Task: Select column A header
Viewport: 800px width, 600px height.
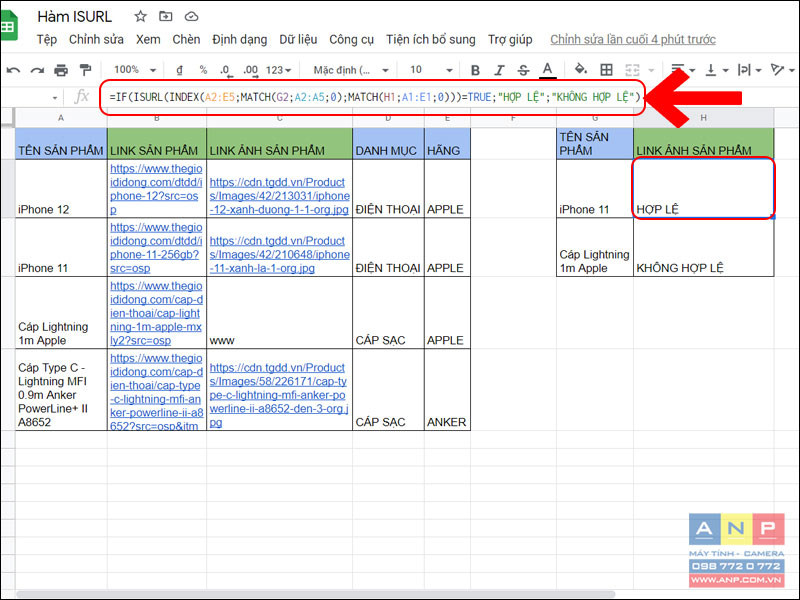Action: tap(61, 118)
